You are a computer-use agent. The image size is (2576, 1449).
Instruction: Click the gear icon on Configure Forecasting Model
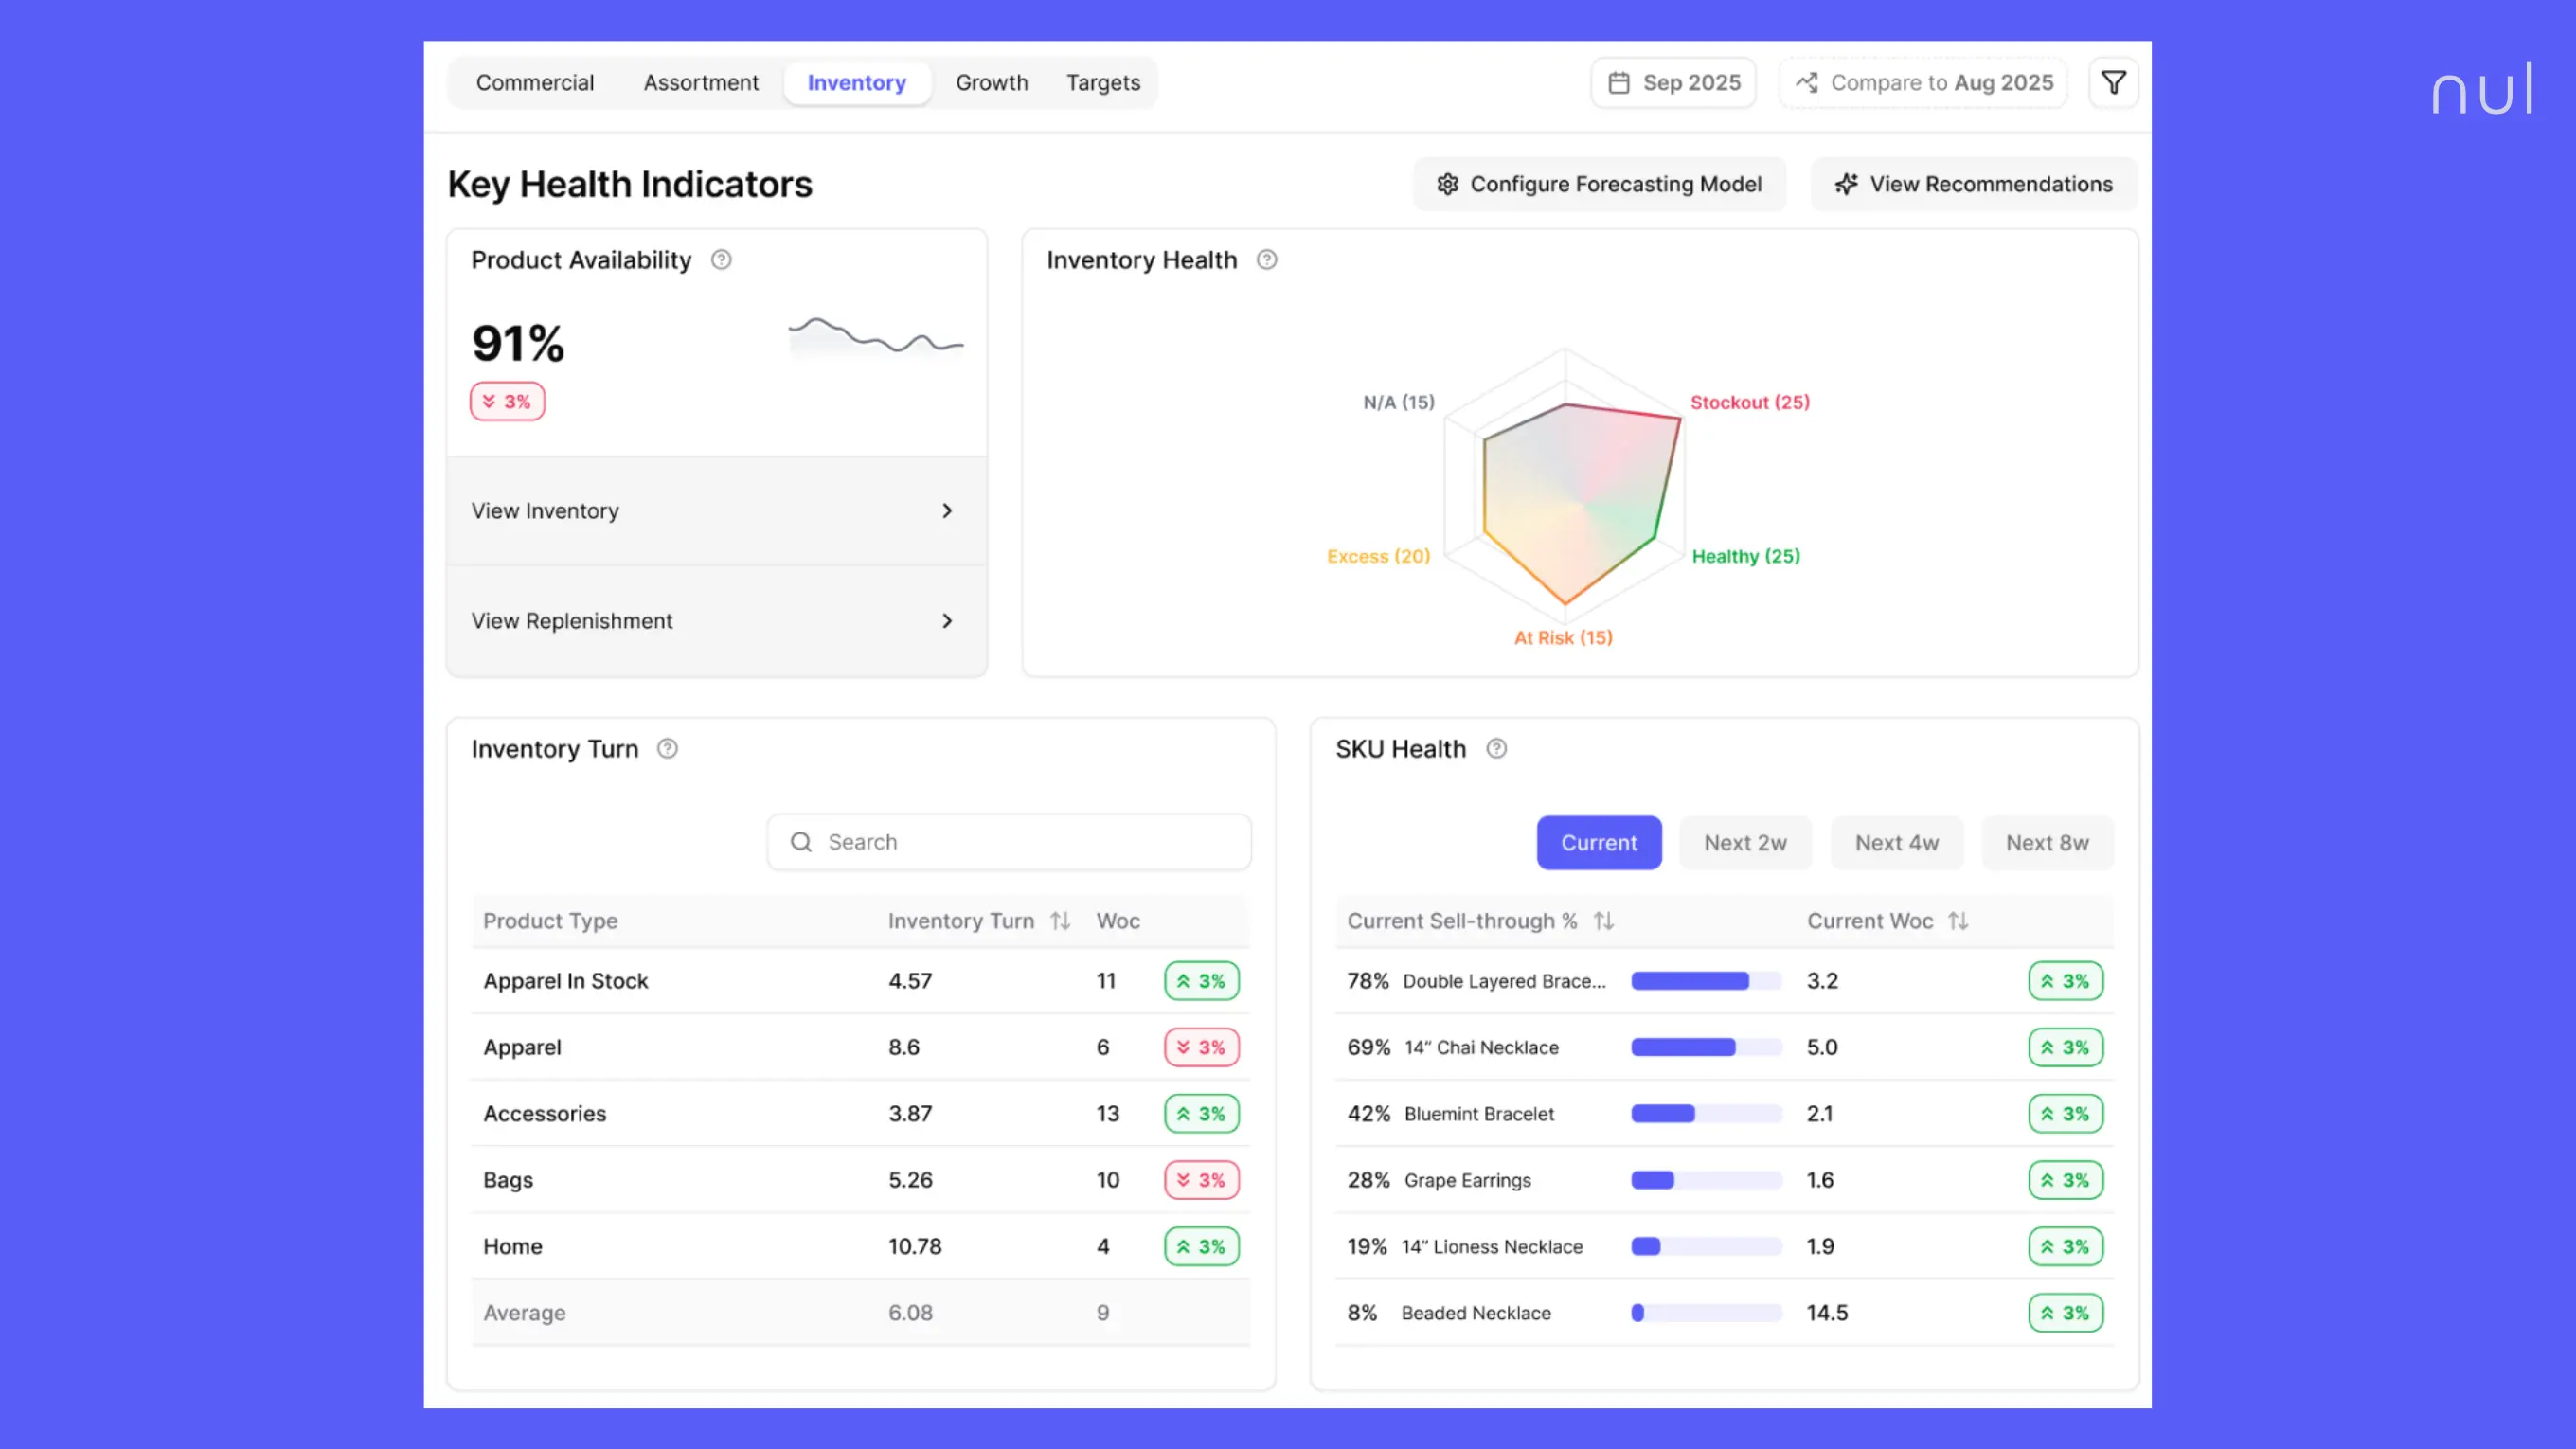click(1447, 184)
